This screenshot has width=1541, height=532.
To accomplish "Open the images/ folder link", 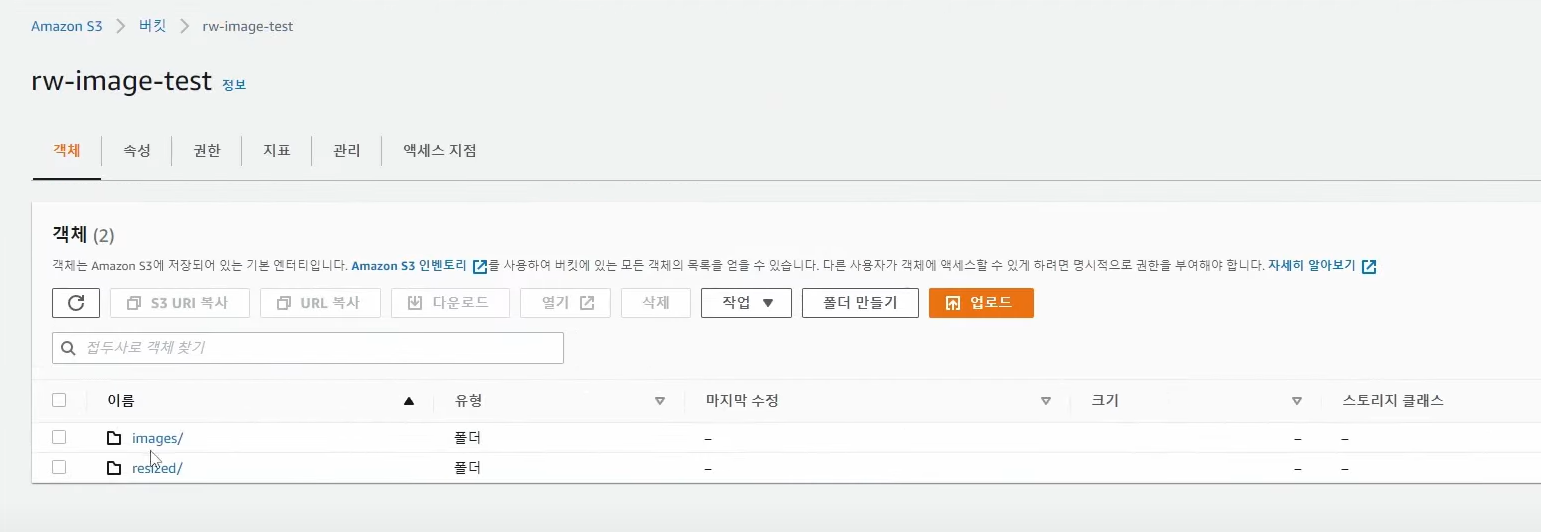I will [x=158, y=438].
